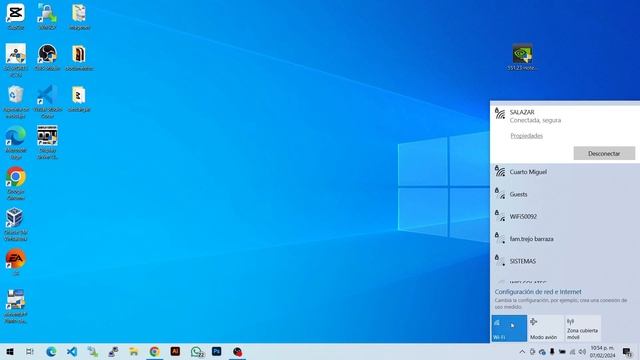Open Microsoft Edge from the taskbar
The width and height of the screenshot is (640, 360).
coord(51,351)
